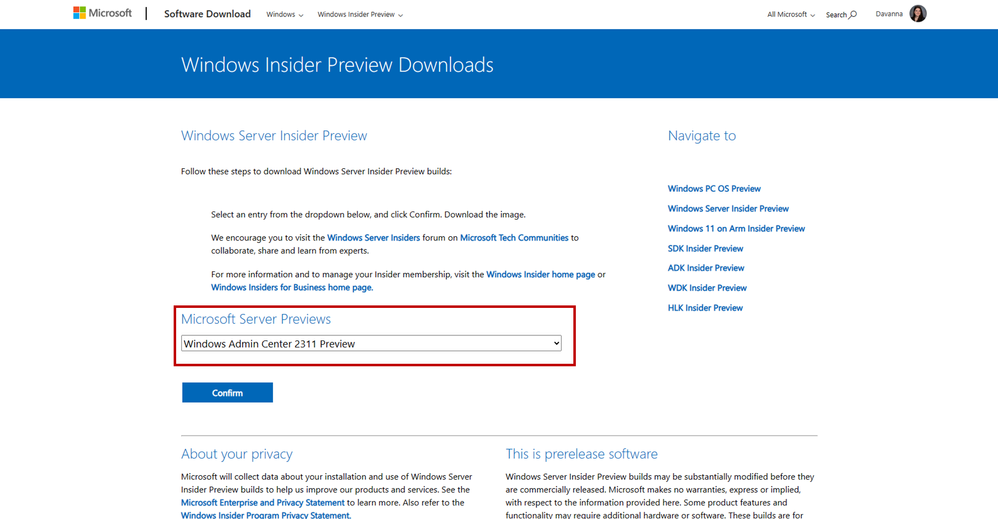
Task: Open the Windows Server Insiders forum link
Action: (374, 238)
